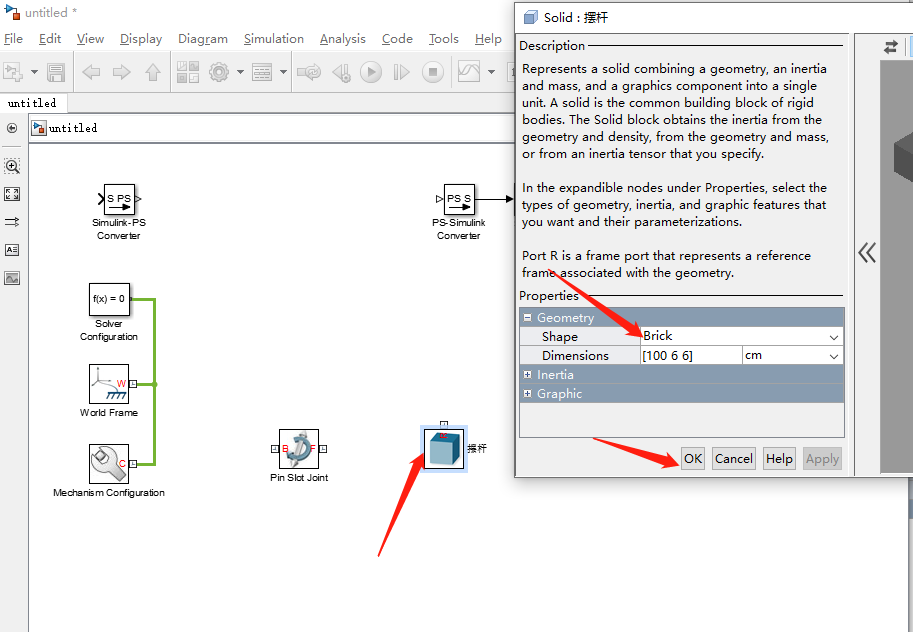Open the Simulation menu
Viewport: 913px width, 632px height.
coord(273,38)
